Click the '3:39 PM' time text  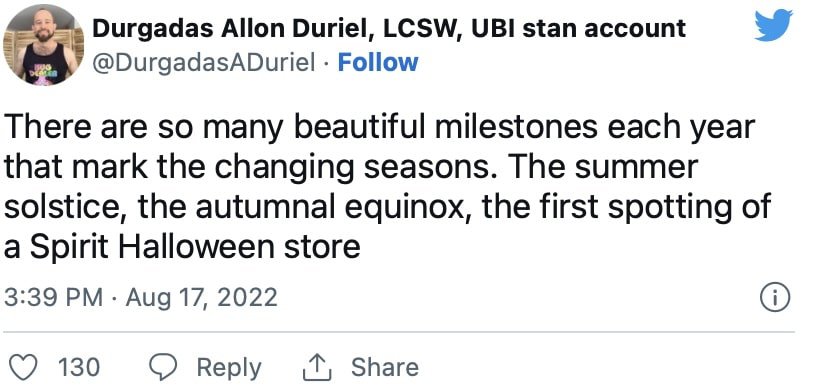coord(53,298)
